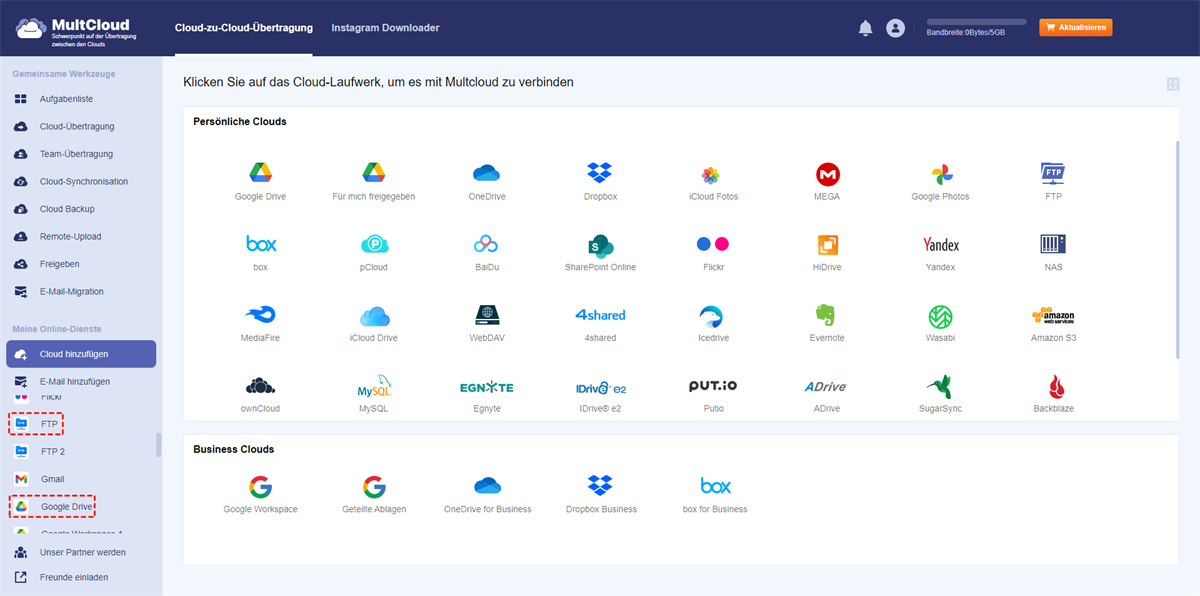Click Unser Partner werden link
This screenshot has width=1200, height=596.
81,552
